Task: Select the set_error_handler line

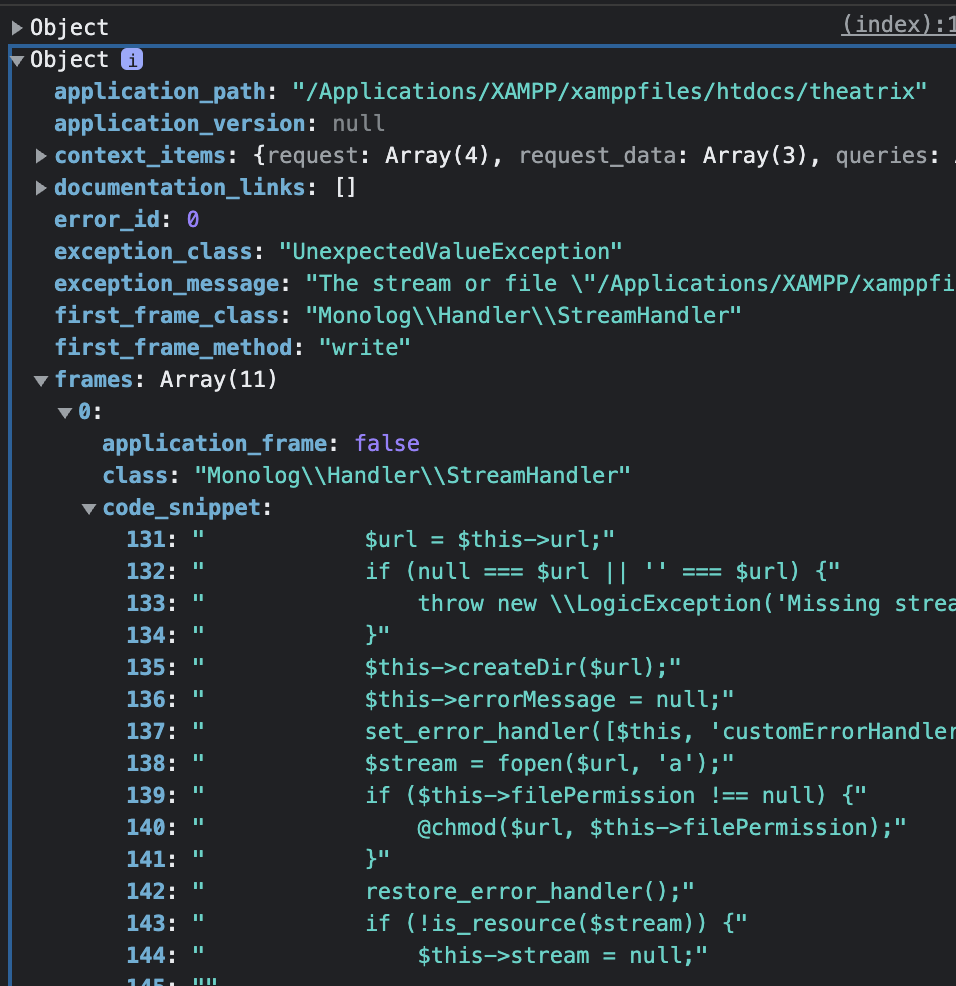Action: [660, 732]
